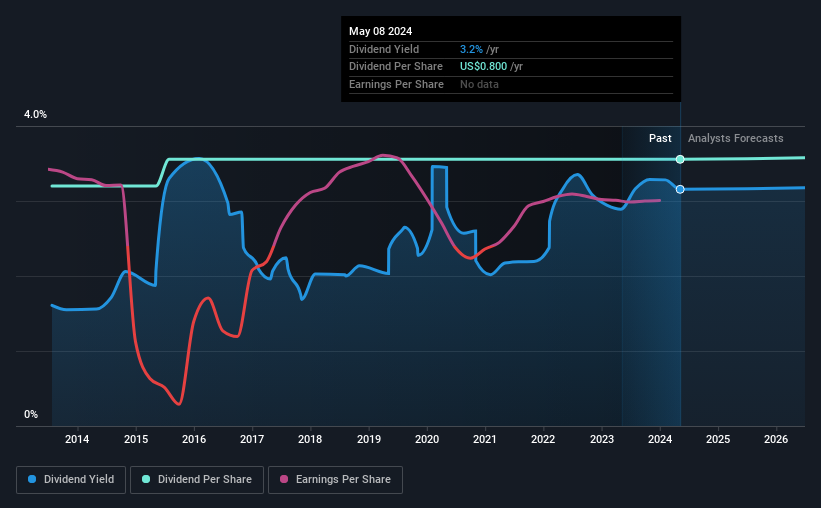Click 'Dividend Yield' row label in tooltip
The width and height of the screenshot is (821, 508).
[384, 49]
